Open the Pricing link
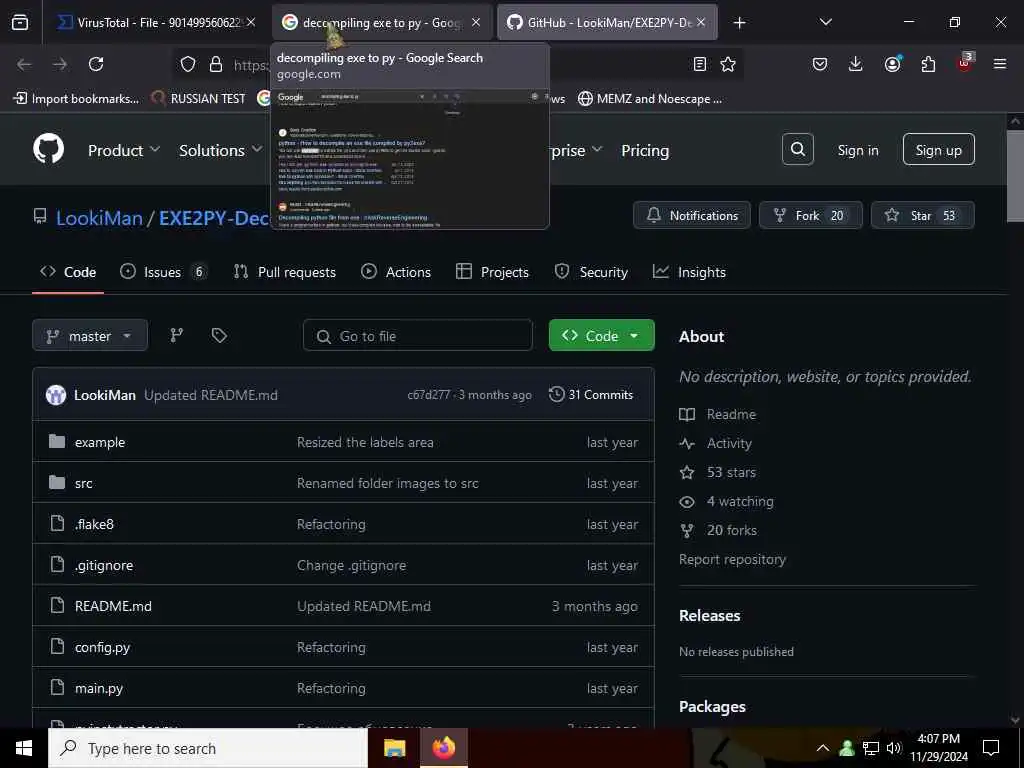Screen dimensions: 1024x768 pos(645,150)
